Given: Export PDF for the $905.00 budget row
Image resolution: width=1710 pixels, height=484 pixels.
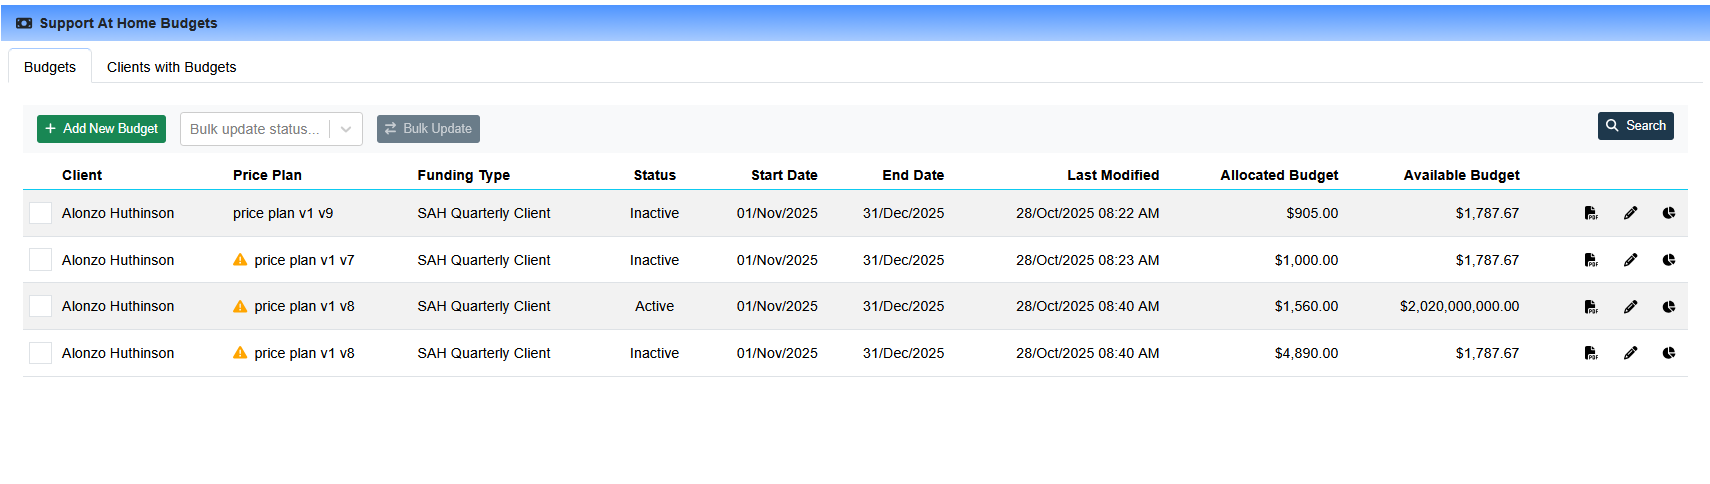Looking at the screenshot, I should (1591, 213).
